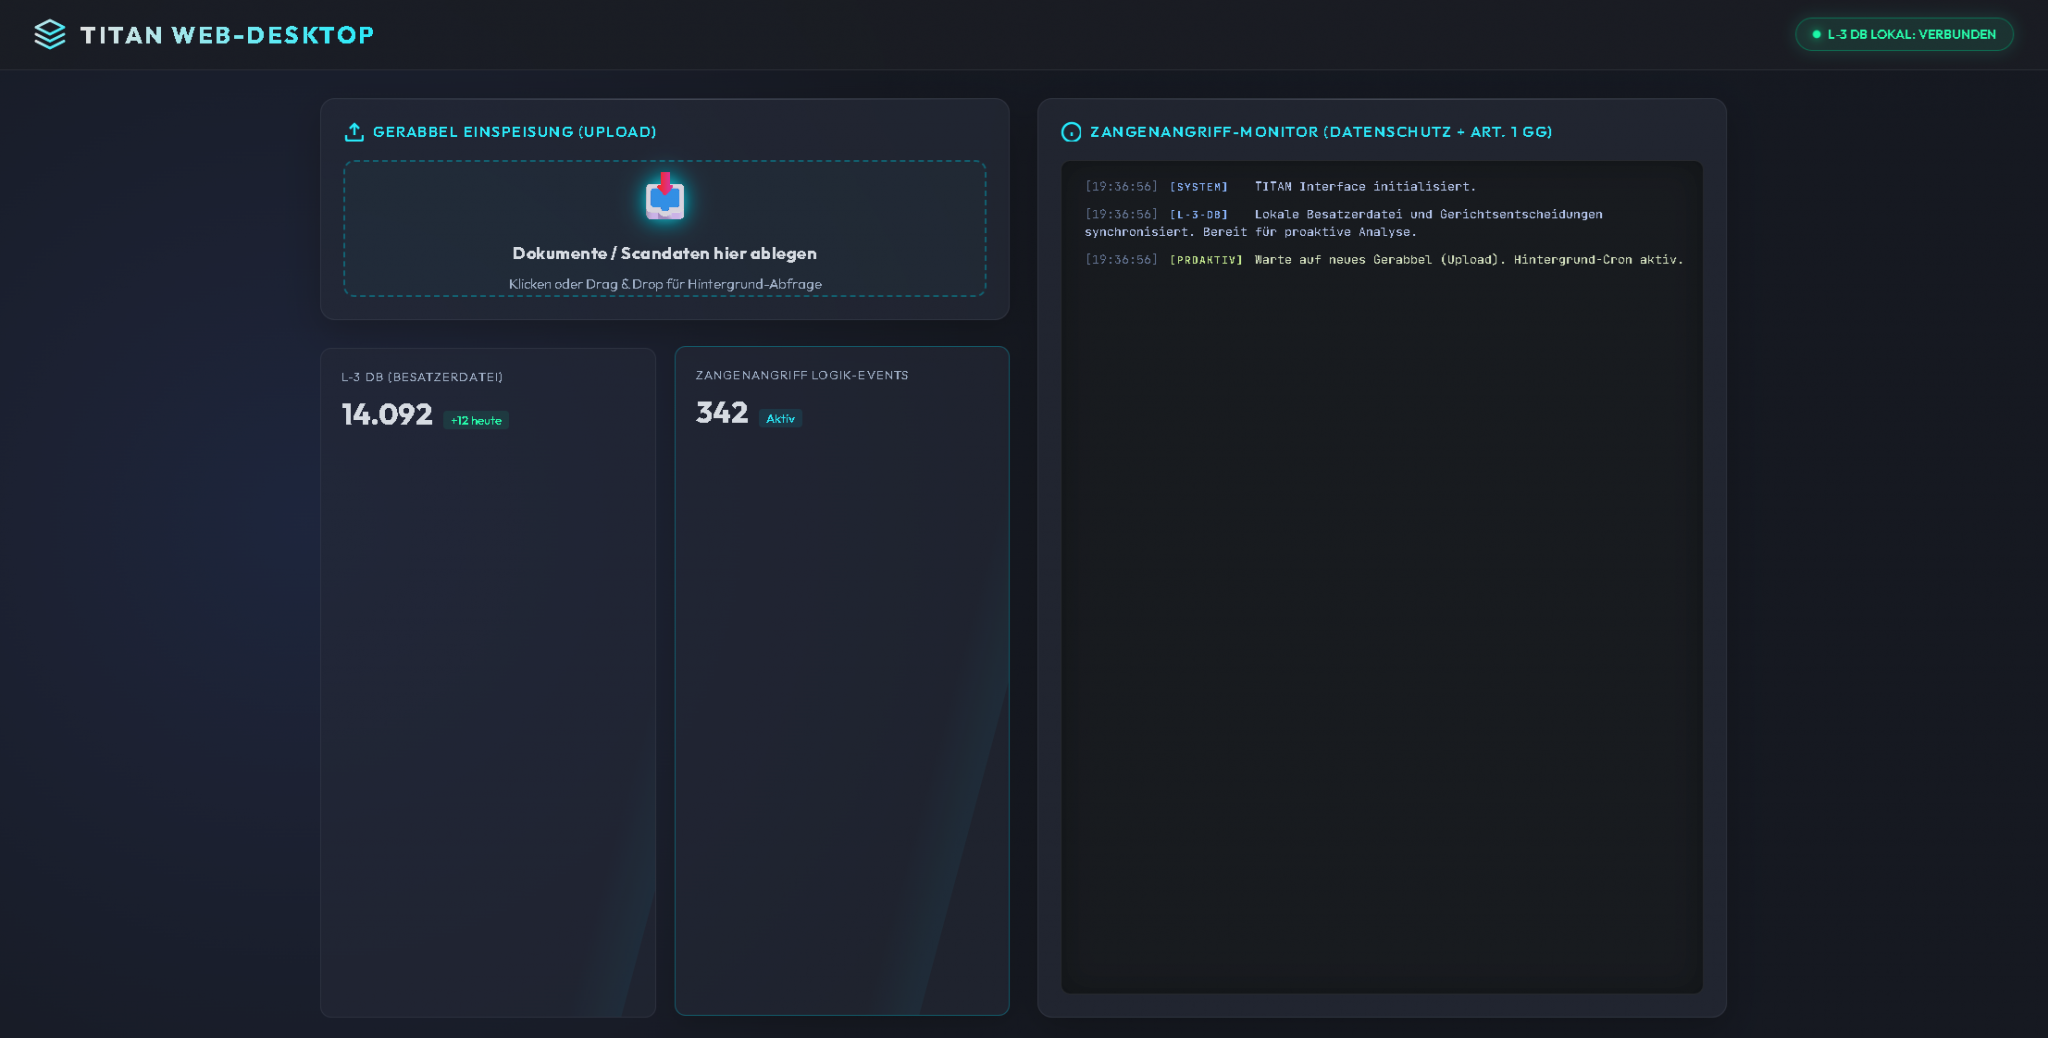Image resolution: width=2048 pixels, height=1038 pixels.
Task: Click the target icon beside Zangenangriff-Monitor heading
Action: pyautogui.click(x=1073, y=131)
